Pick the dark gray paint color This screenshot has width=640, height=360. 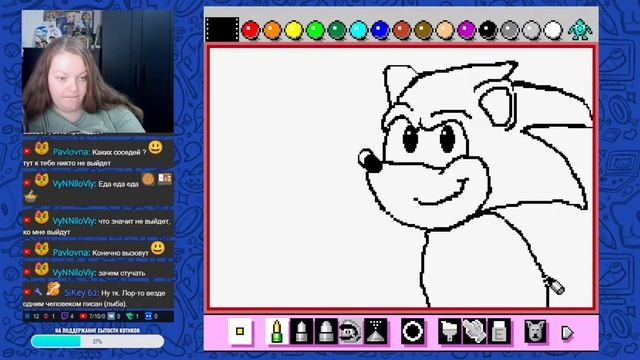click(509, 30)
